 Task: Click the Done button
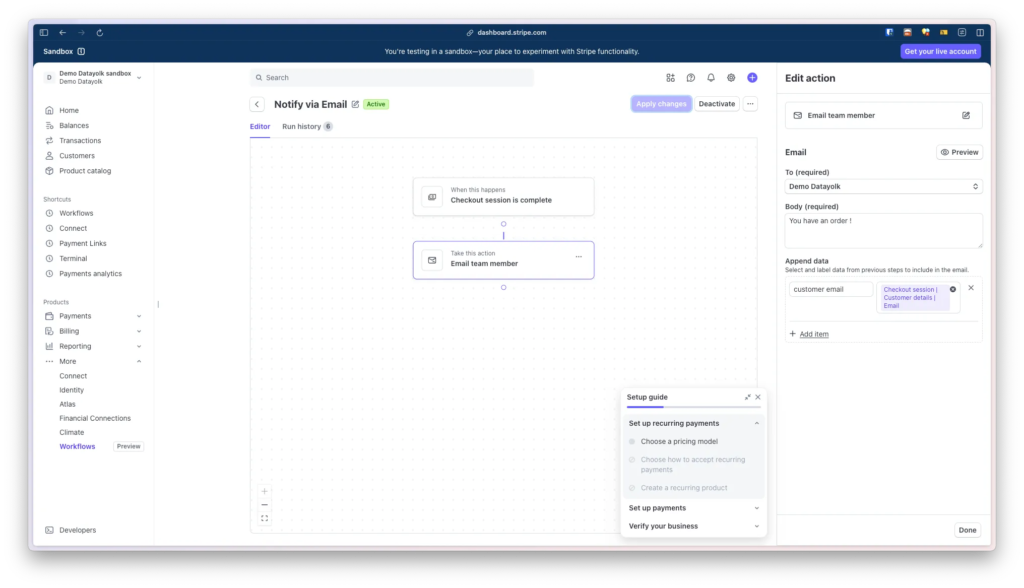tap(967, 531)
